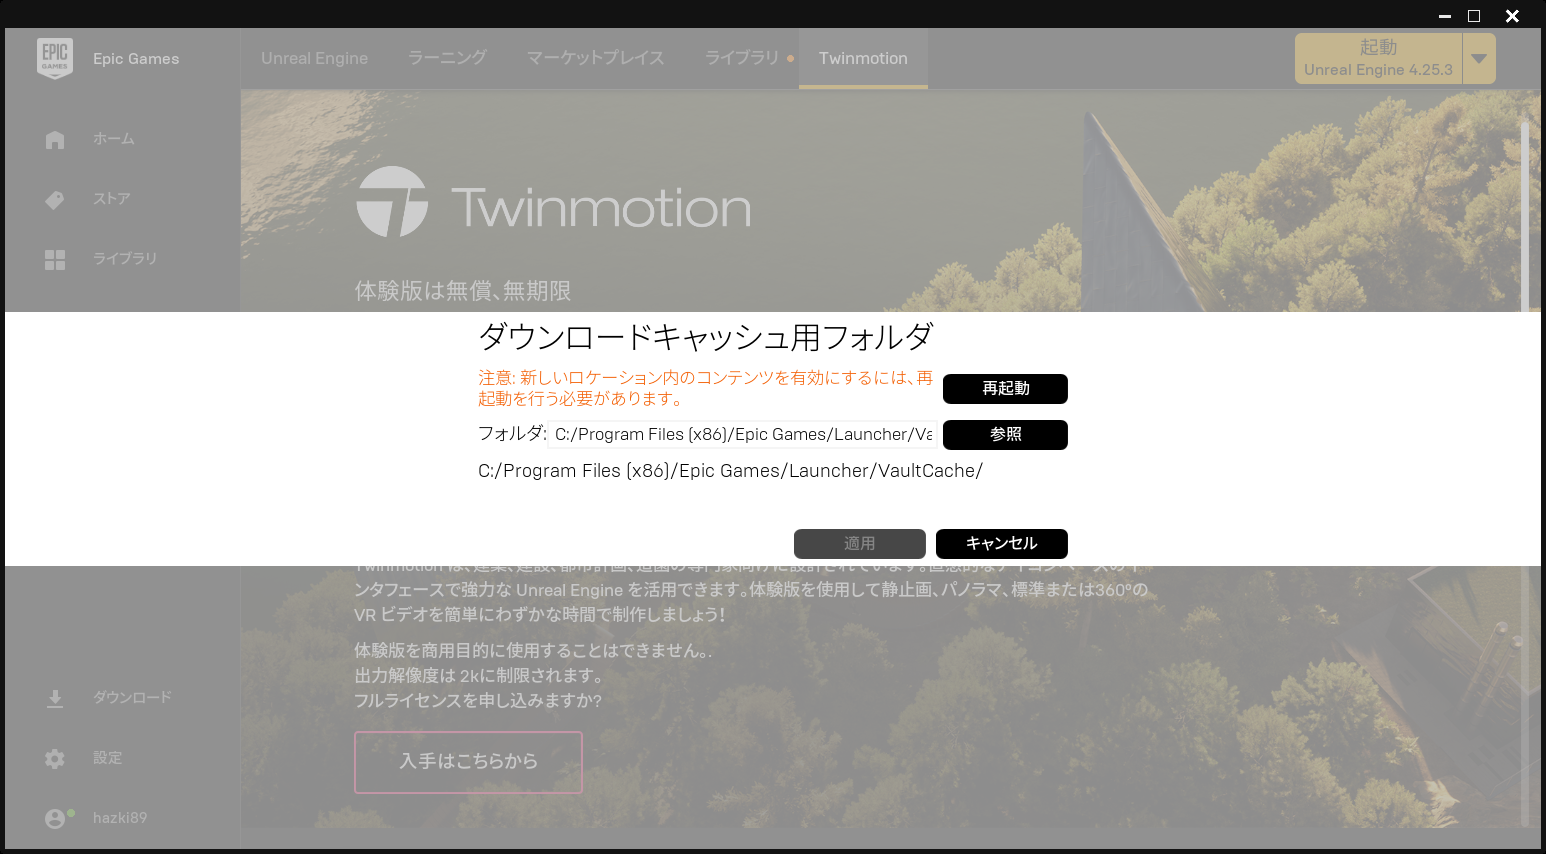Close the Epic Games Launcher window

[x=1512, y=16]
